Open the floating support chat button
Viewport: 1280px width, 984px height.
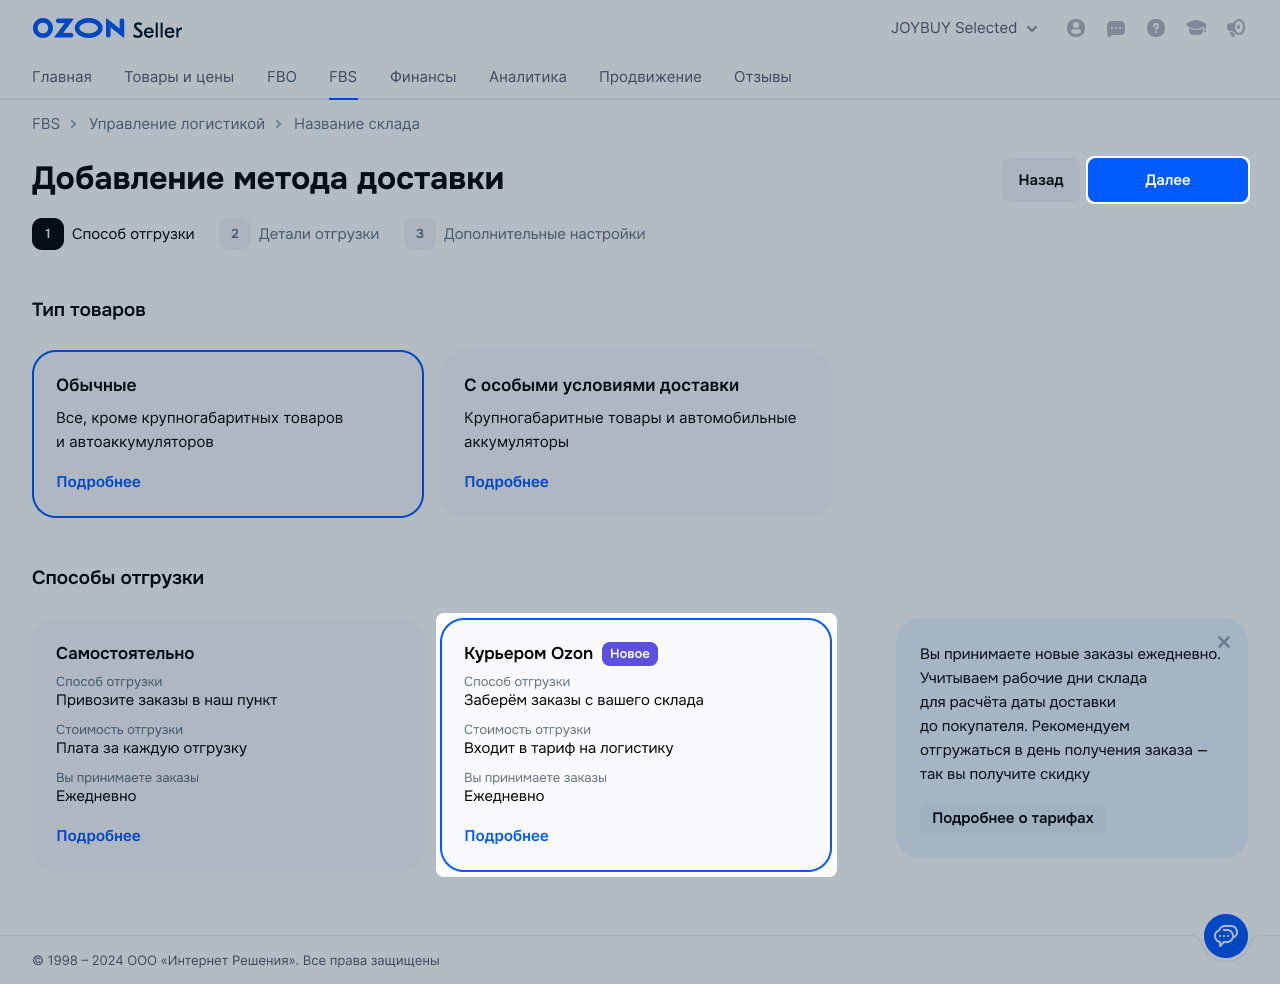point(1225,936)
